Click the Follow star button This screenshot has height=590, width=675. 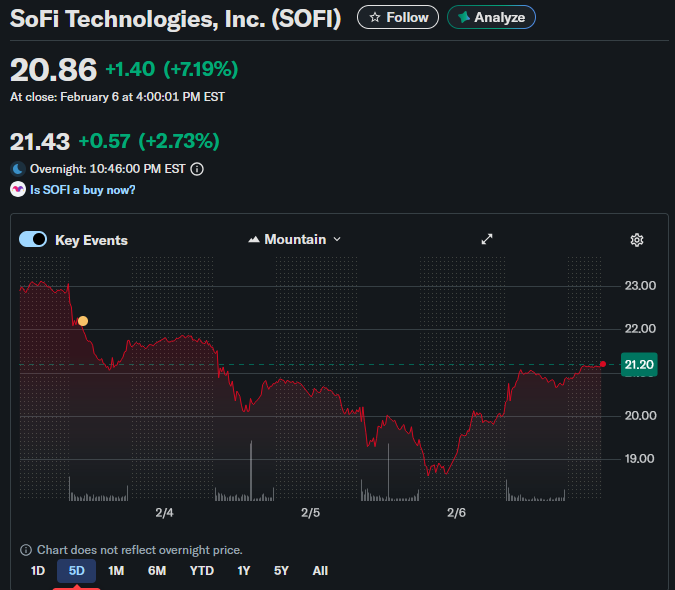click(398, 17)
